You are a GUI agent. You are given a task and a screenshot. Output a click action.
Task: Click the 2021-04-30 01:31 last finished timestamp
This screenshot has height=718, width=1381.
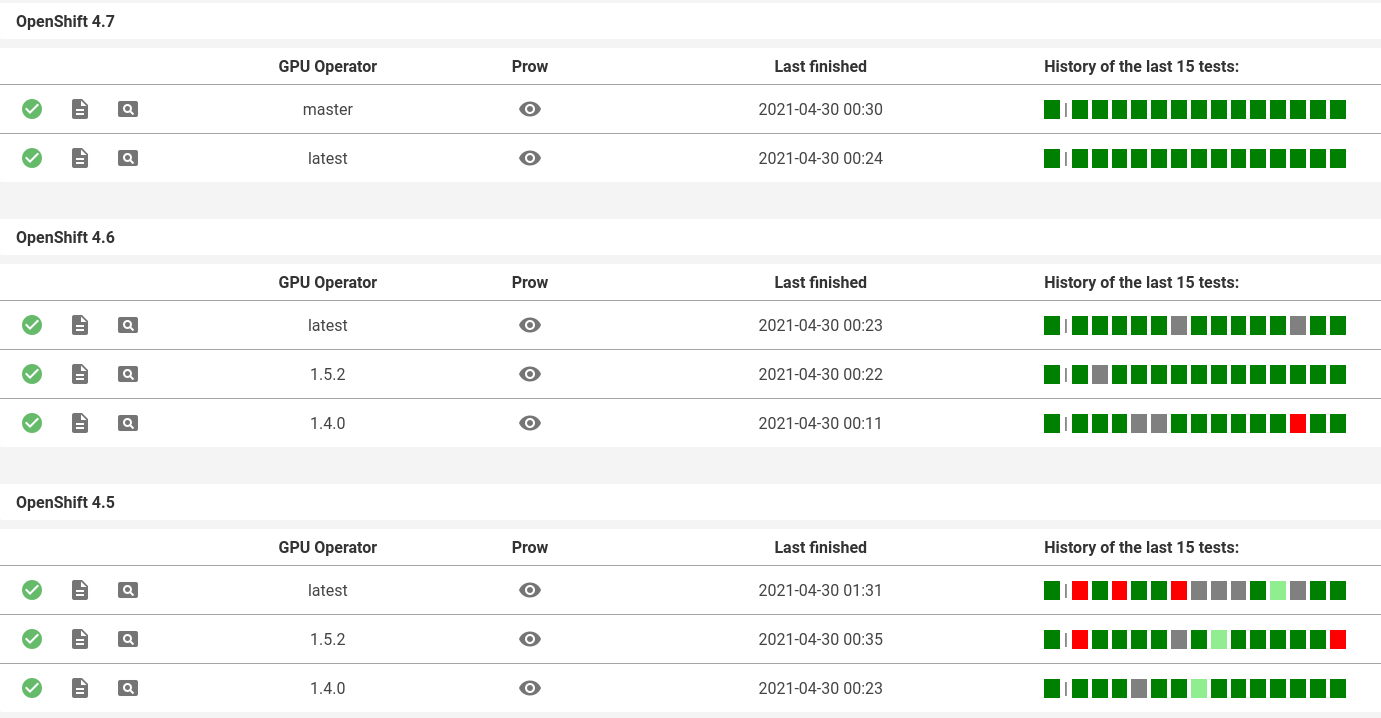[x=820, y=590]
